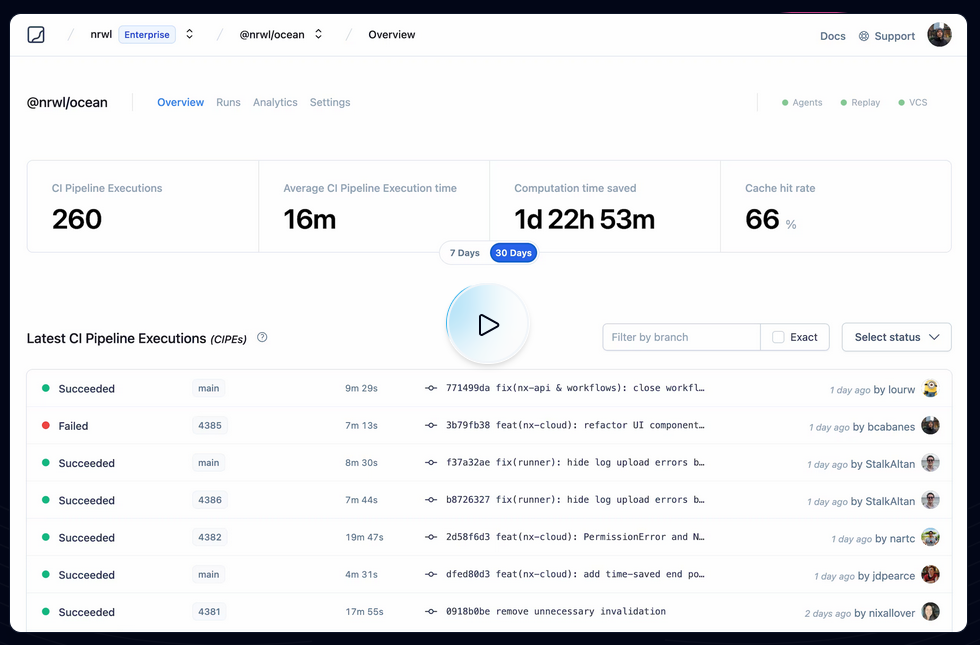Click green status dot for commit 771499da
Image resolution: width=980 pixels, height=645 pixels.
coord(46,388)
